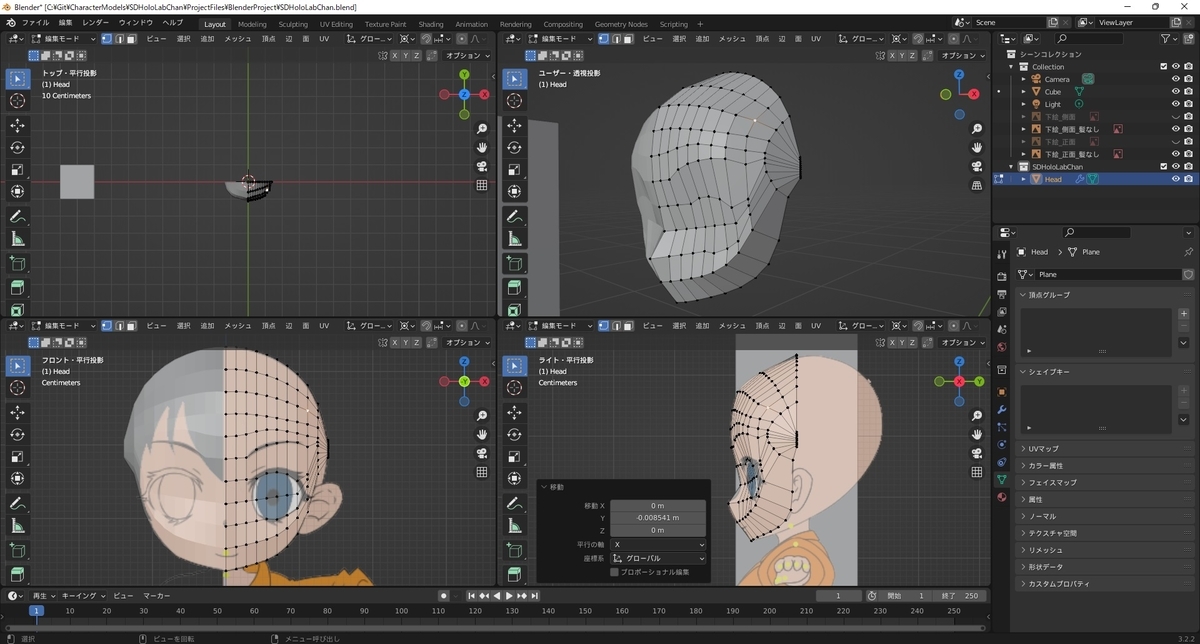Jump to the timeline end frame
The width and height of the screenshot is (1200, 644).
(x=536, y=596)
